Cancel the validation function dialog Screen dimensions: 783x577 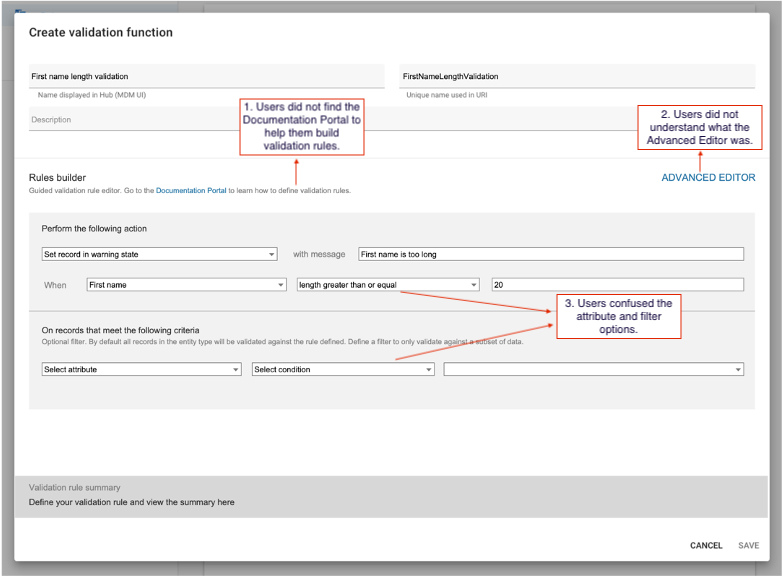point(706,546)
